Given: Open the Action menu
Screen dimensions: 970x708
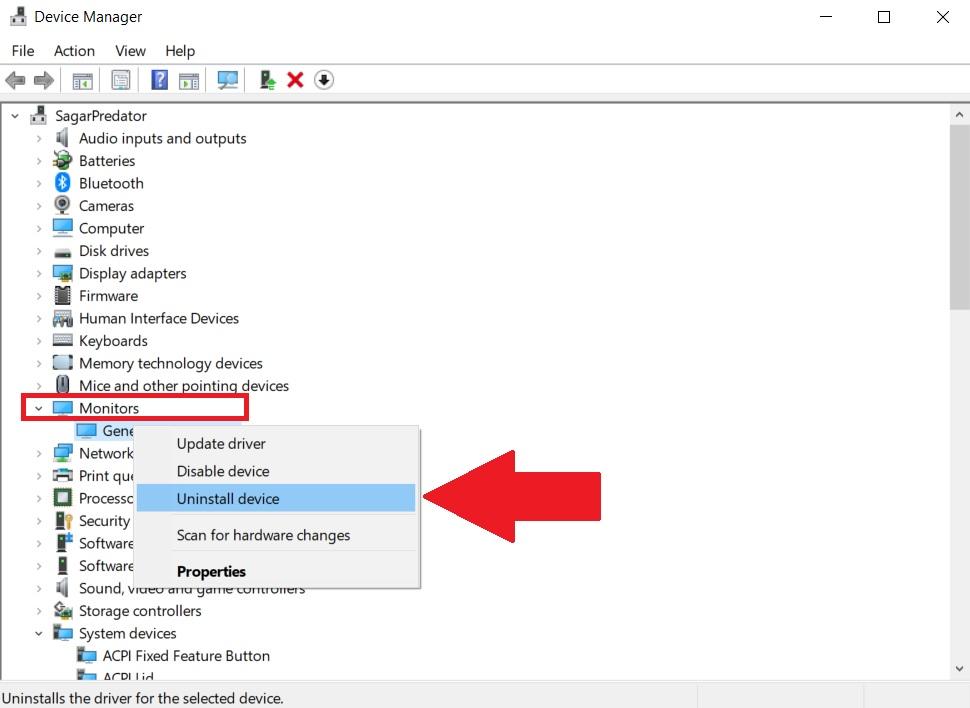Looking at the screenshot, I should point(74,51).
